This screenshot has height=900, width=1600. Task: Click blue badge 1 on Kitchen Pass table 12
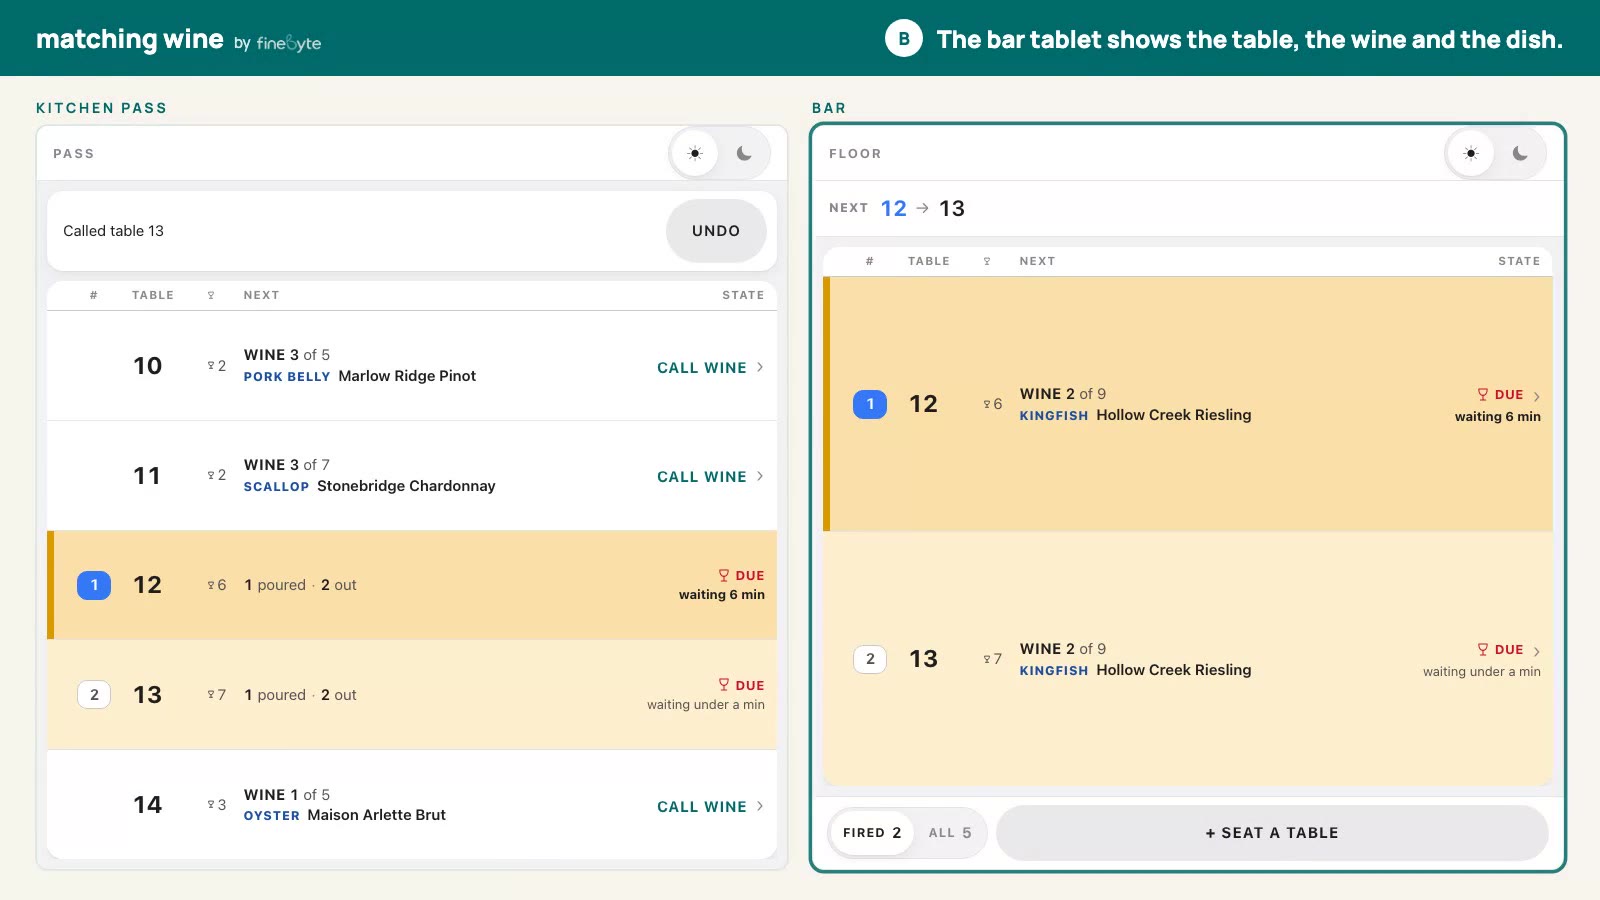94,585
